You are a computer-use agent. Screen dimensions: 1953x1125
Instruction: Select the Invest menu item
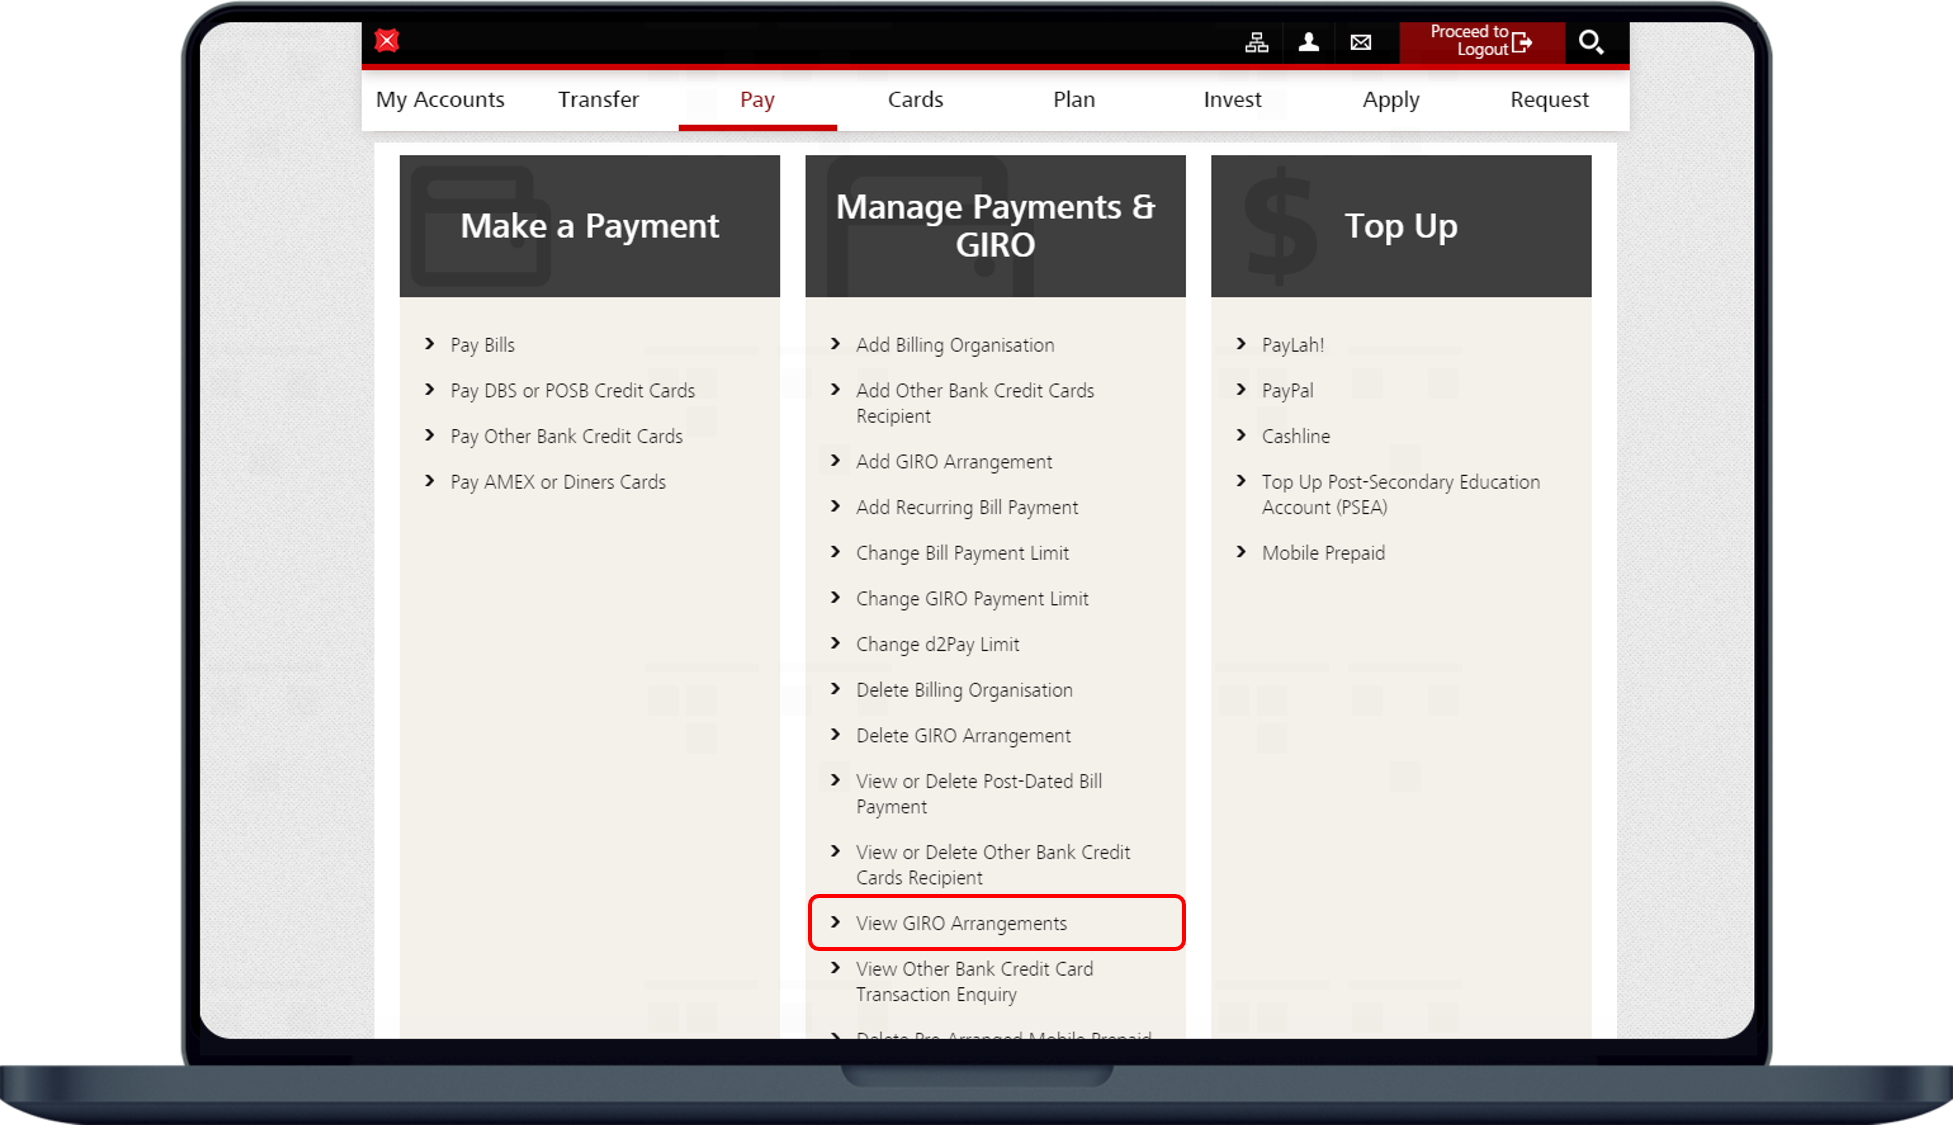[1232, 99]
